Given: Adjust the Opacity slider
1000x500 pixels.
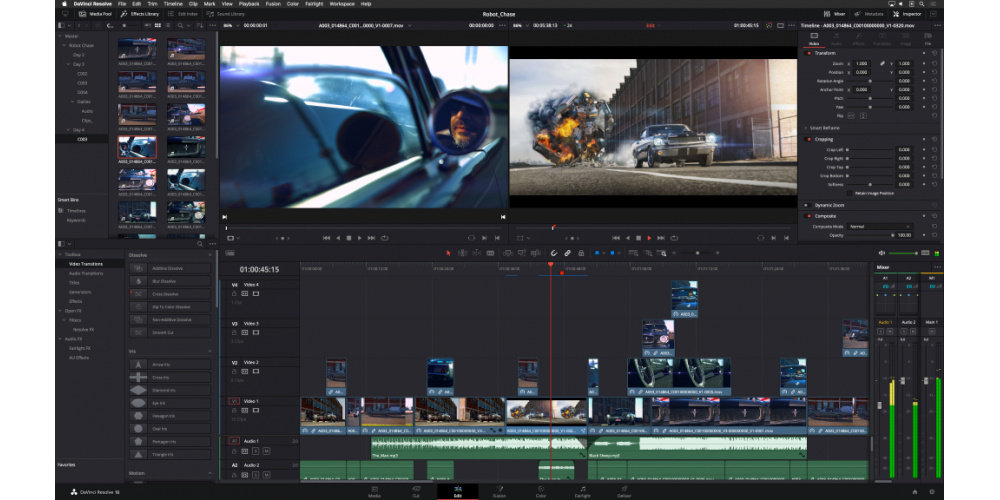Looking at the screenshot, I should click(870, 235).
